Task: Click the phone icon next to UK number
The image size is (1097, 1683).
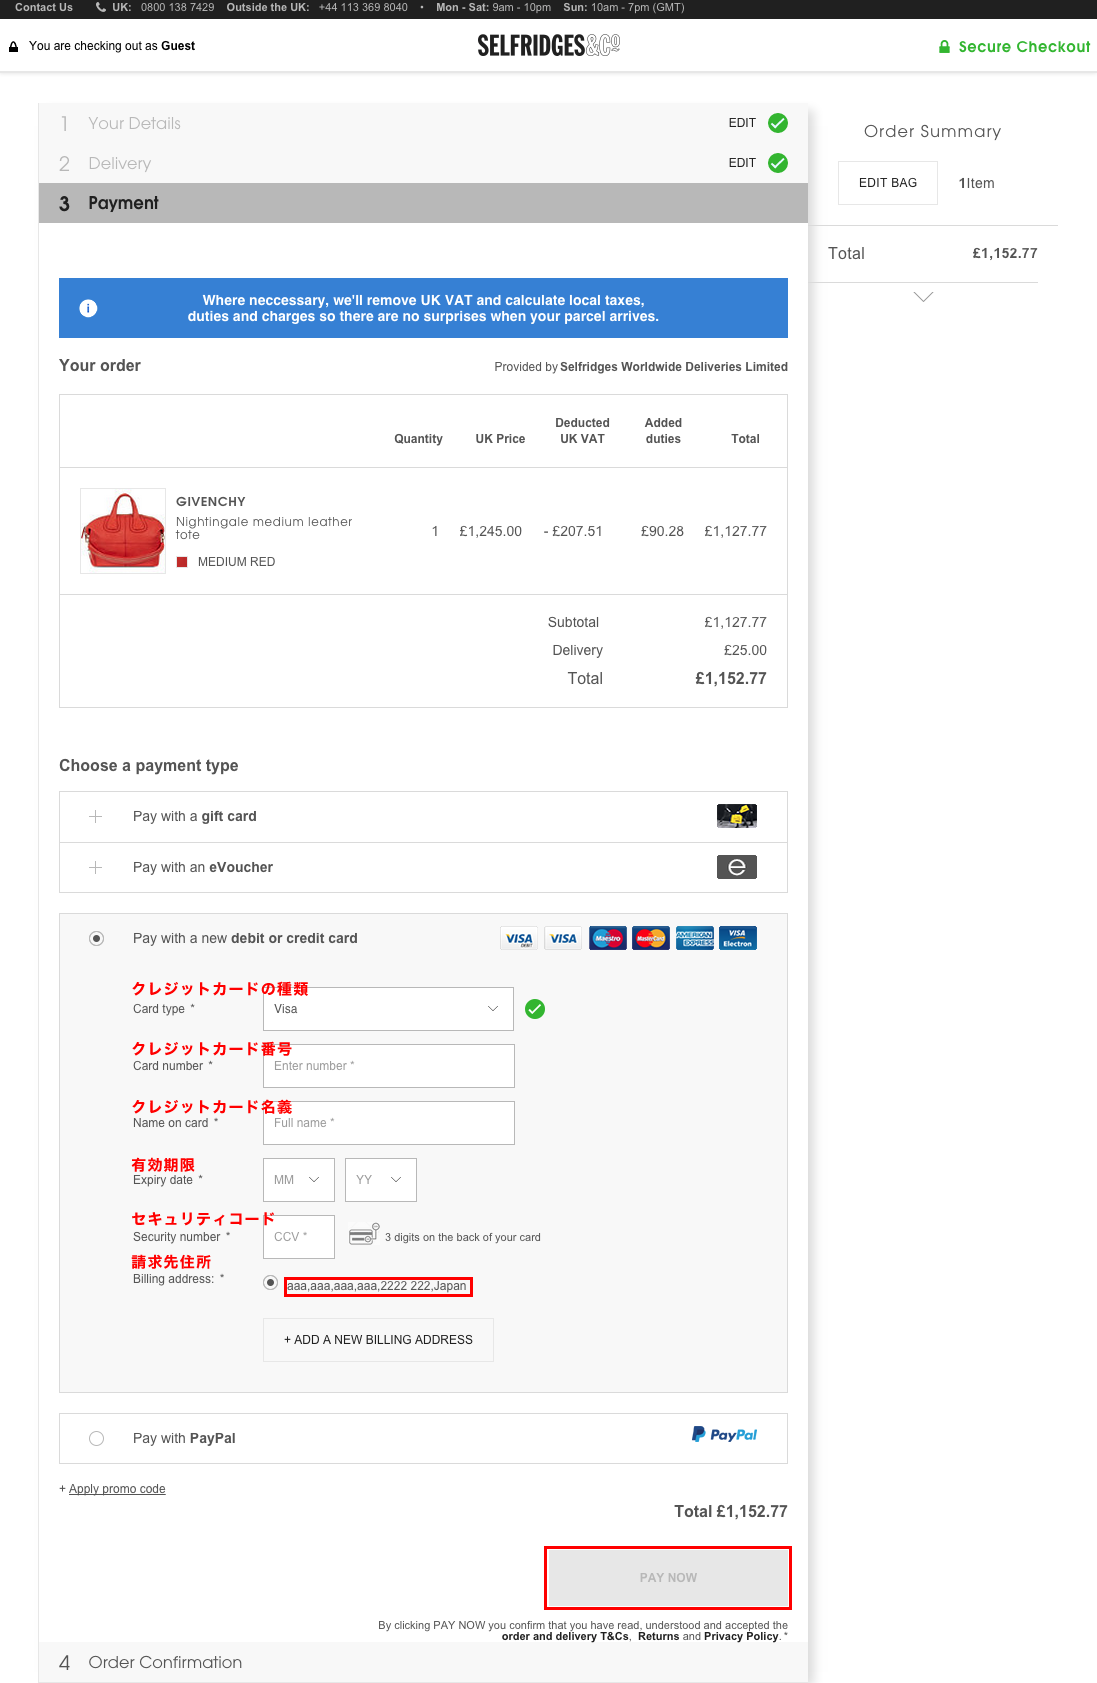Action: 101,7
